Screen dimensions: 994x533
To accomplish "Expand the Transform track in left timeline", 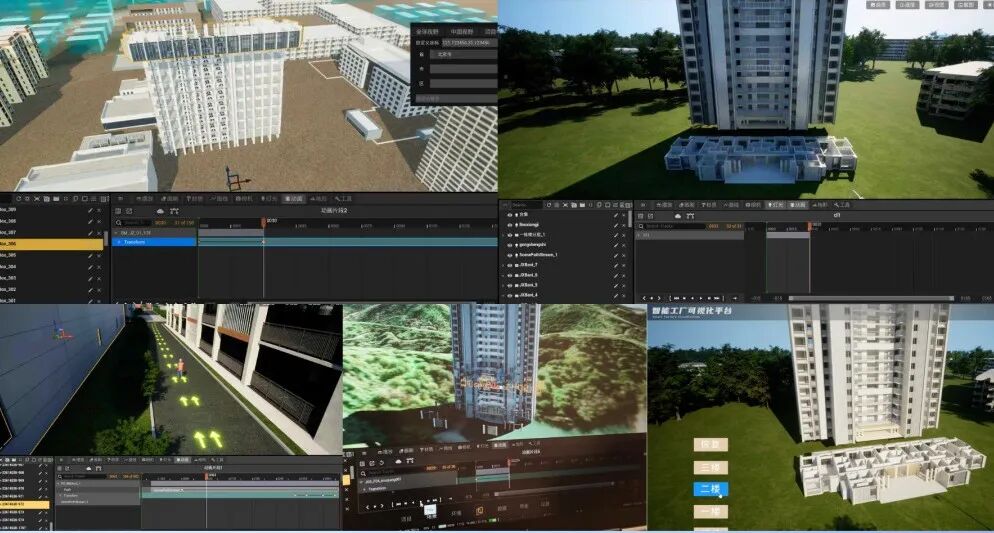I will (x=119, y=242).
